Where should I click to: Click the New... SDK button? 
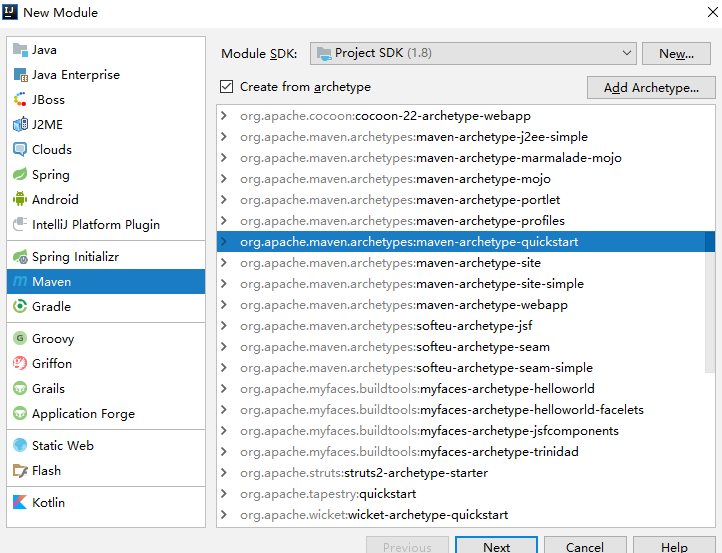676,53
